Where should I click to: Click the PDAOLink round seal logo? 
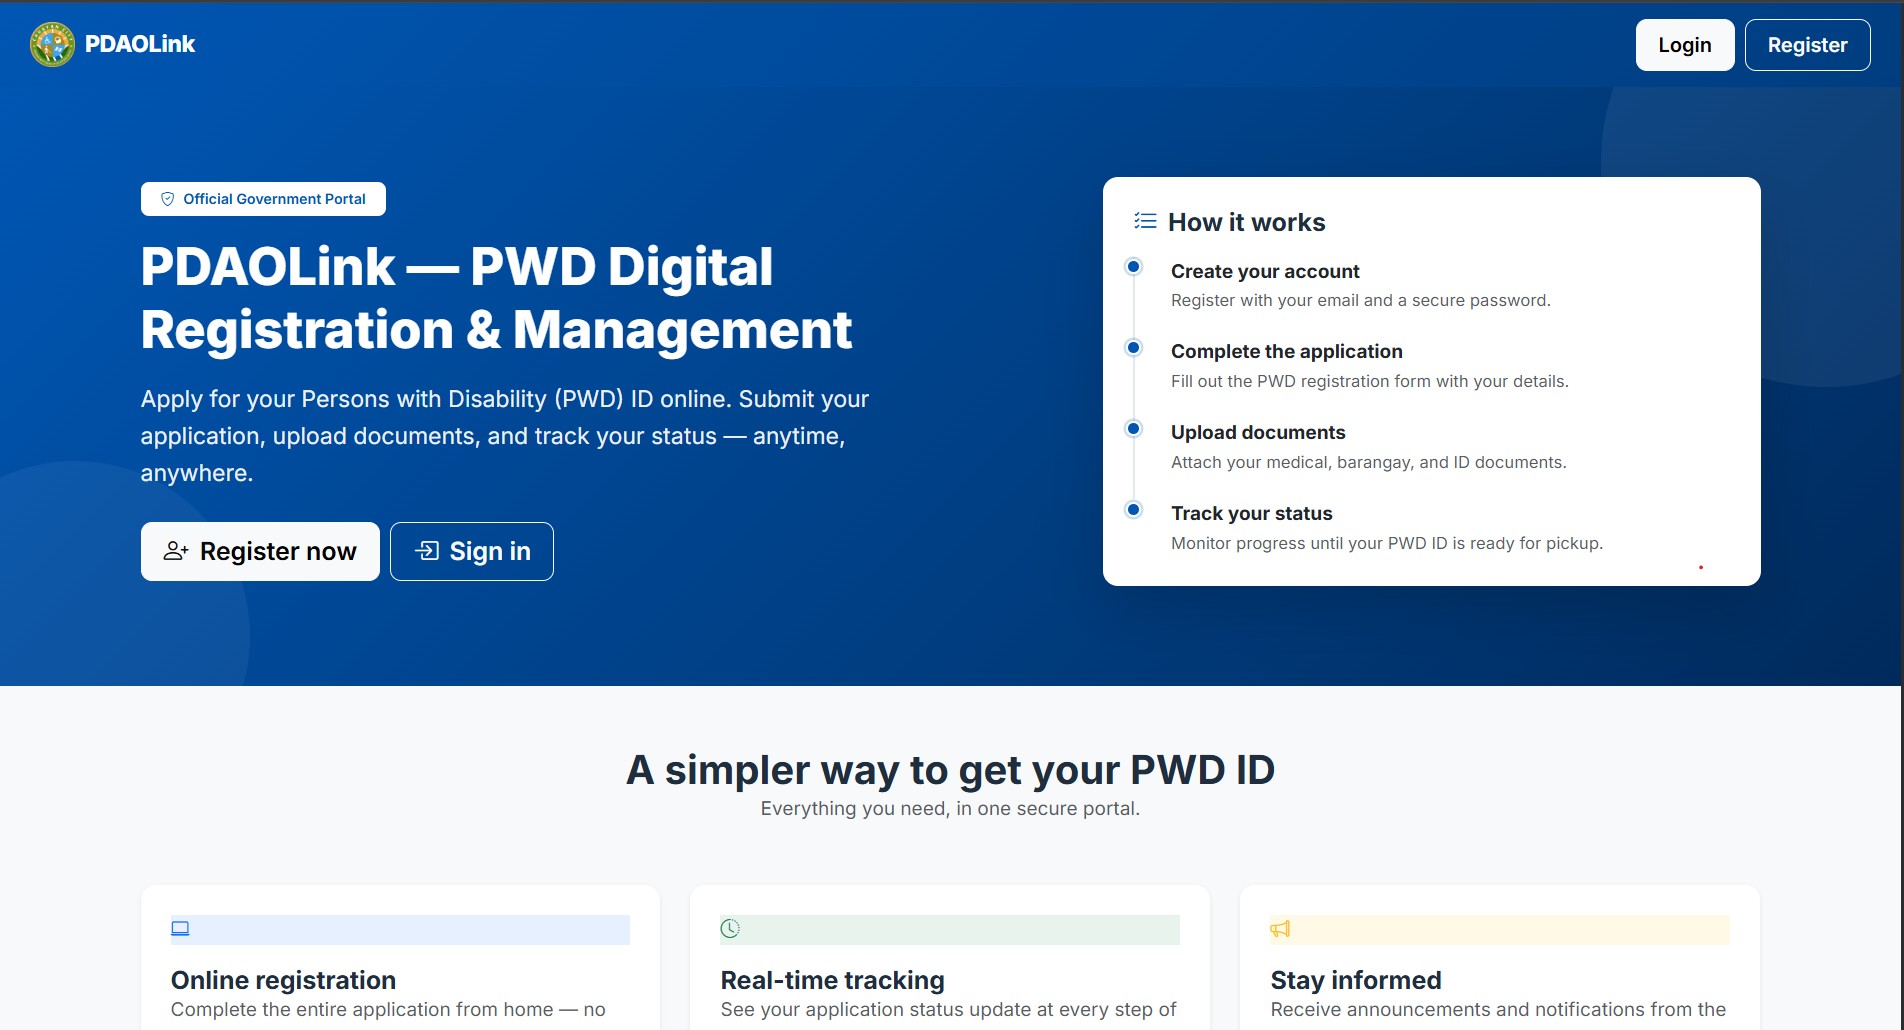(52, 44)
